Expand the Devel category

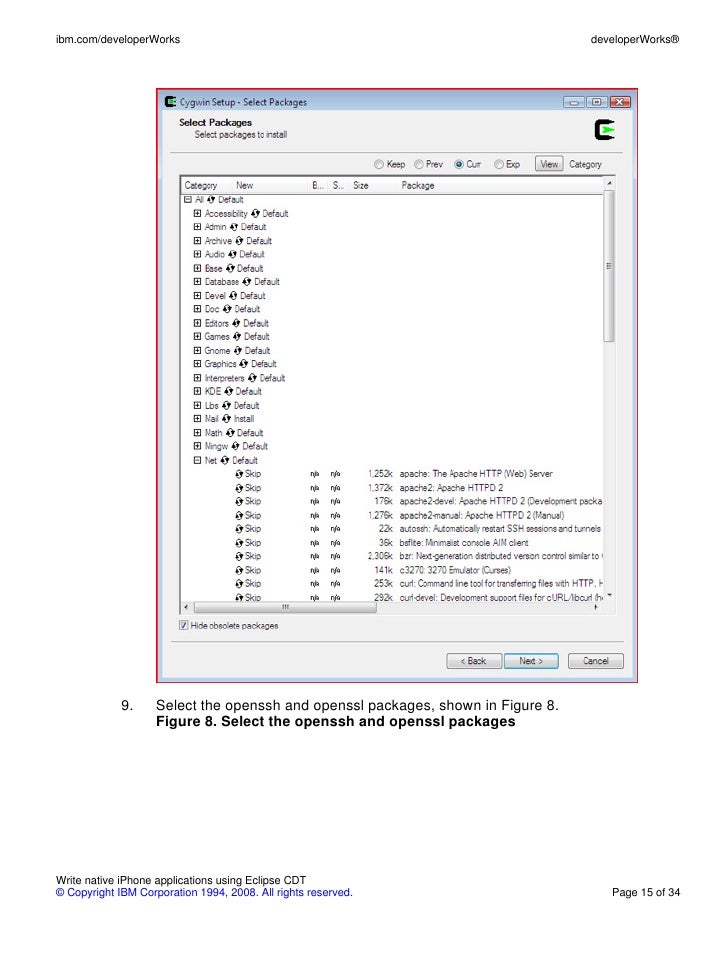coord(197,295)
